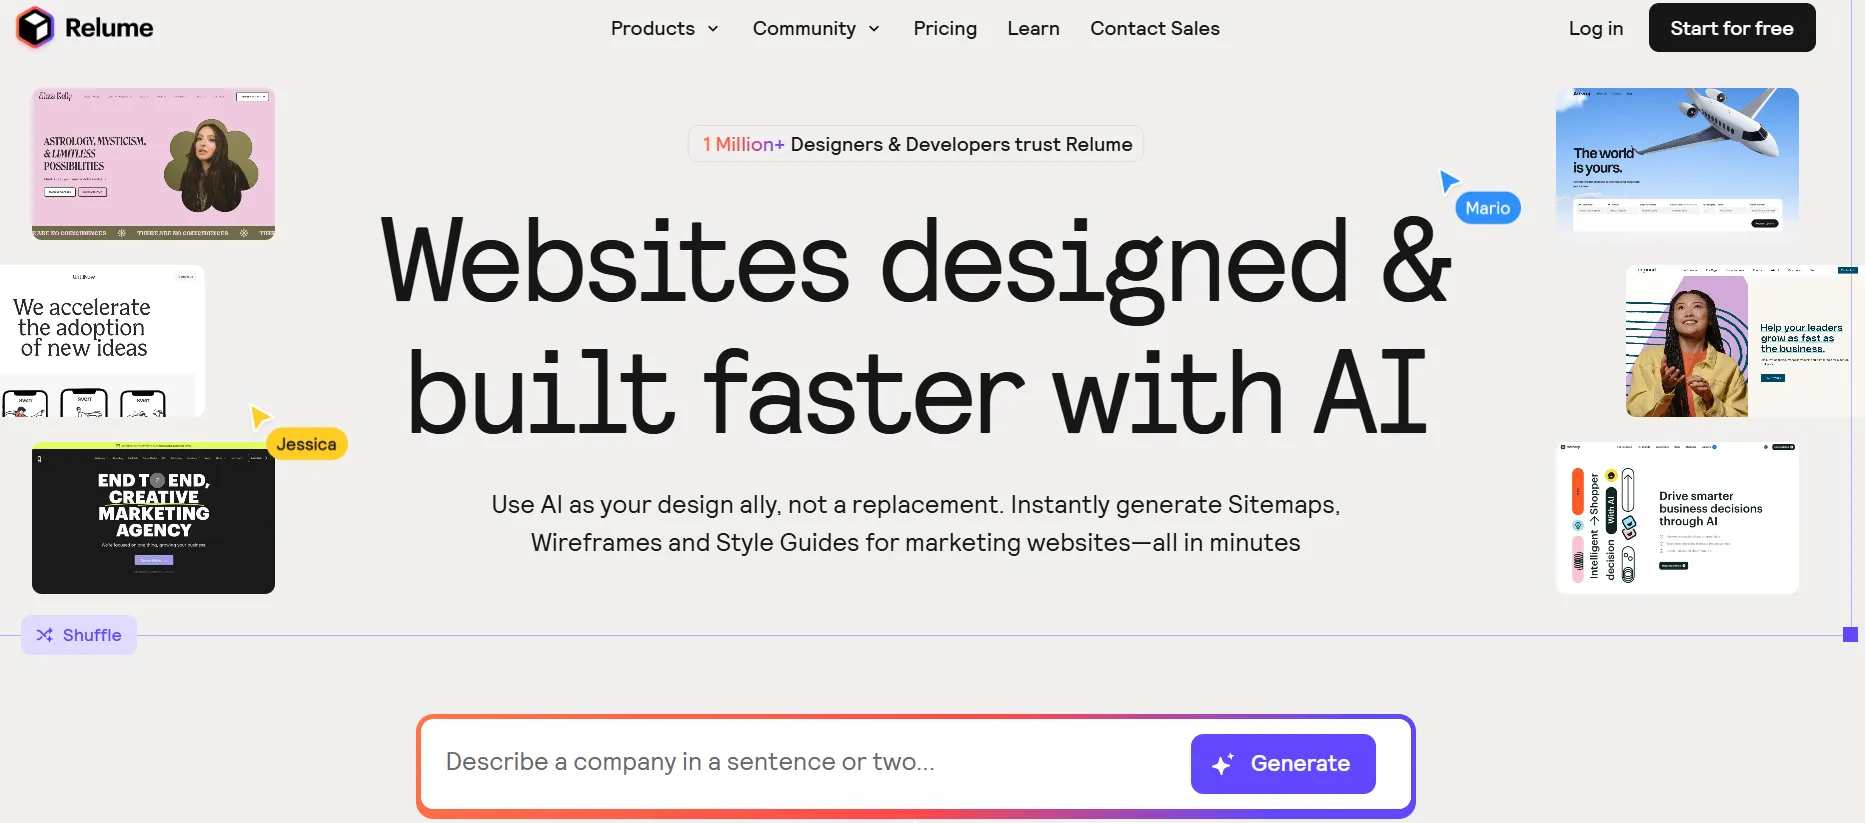The width and height of the screenshot is (1865, 823).
Task: Click the Shuffle button
Action: (x=79, y=635)
